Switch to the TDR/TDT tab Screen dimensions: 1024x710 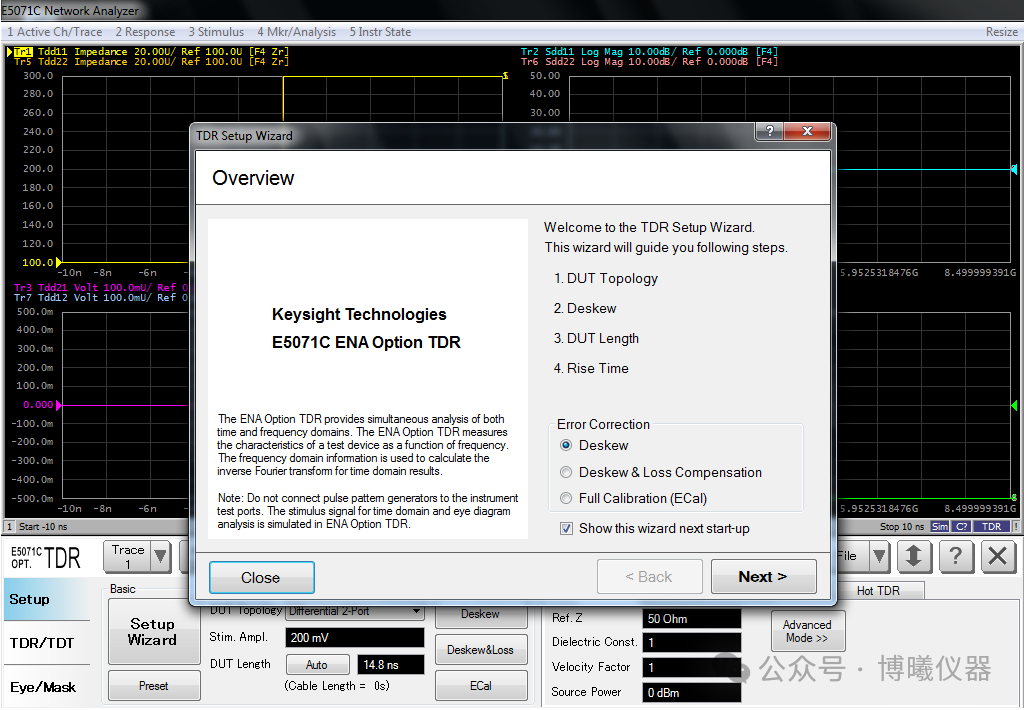[46, 643]
